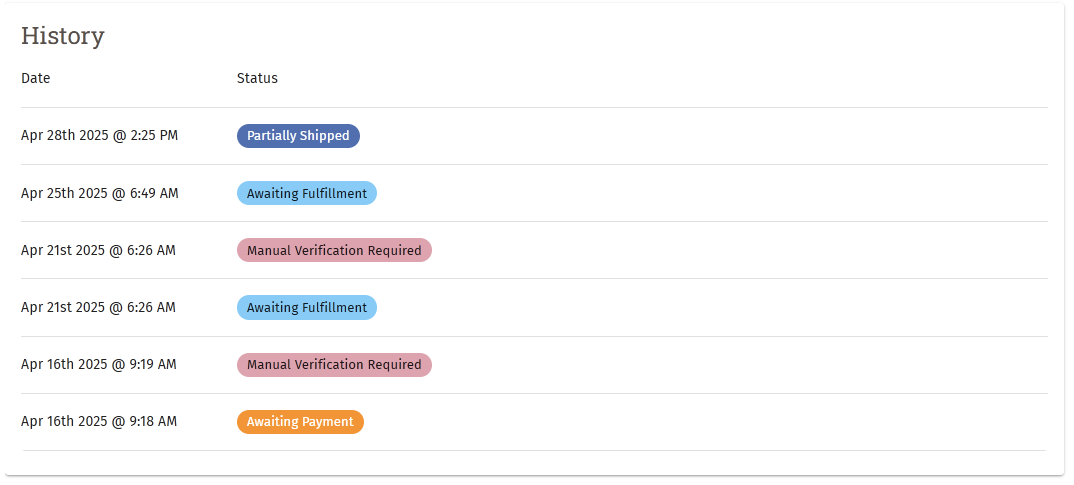
Task: Click the status badge for the 6:49 AM entry
Action: pyautogui.click(x=306, y=193)
